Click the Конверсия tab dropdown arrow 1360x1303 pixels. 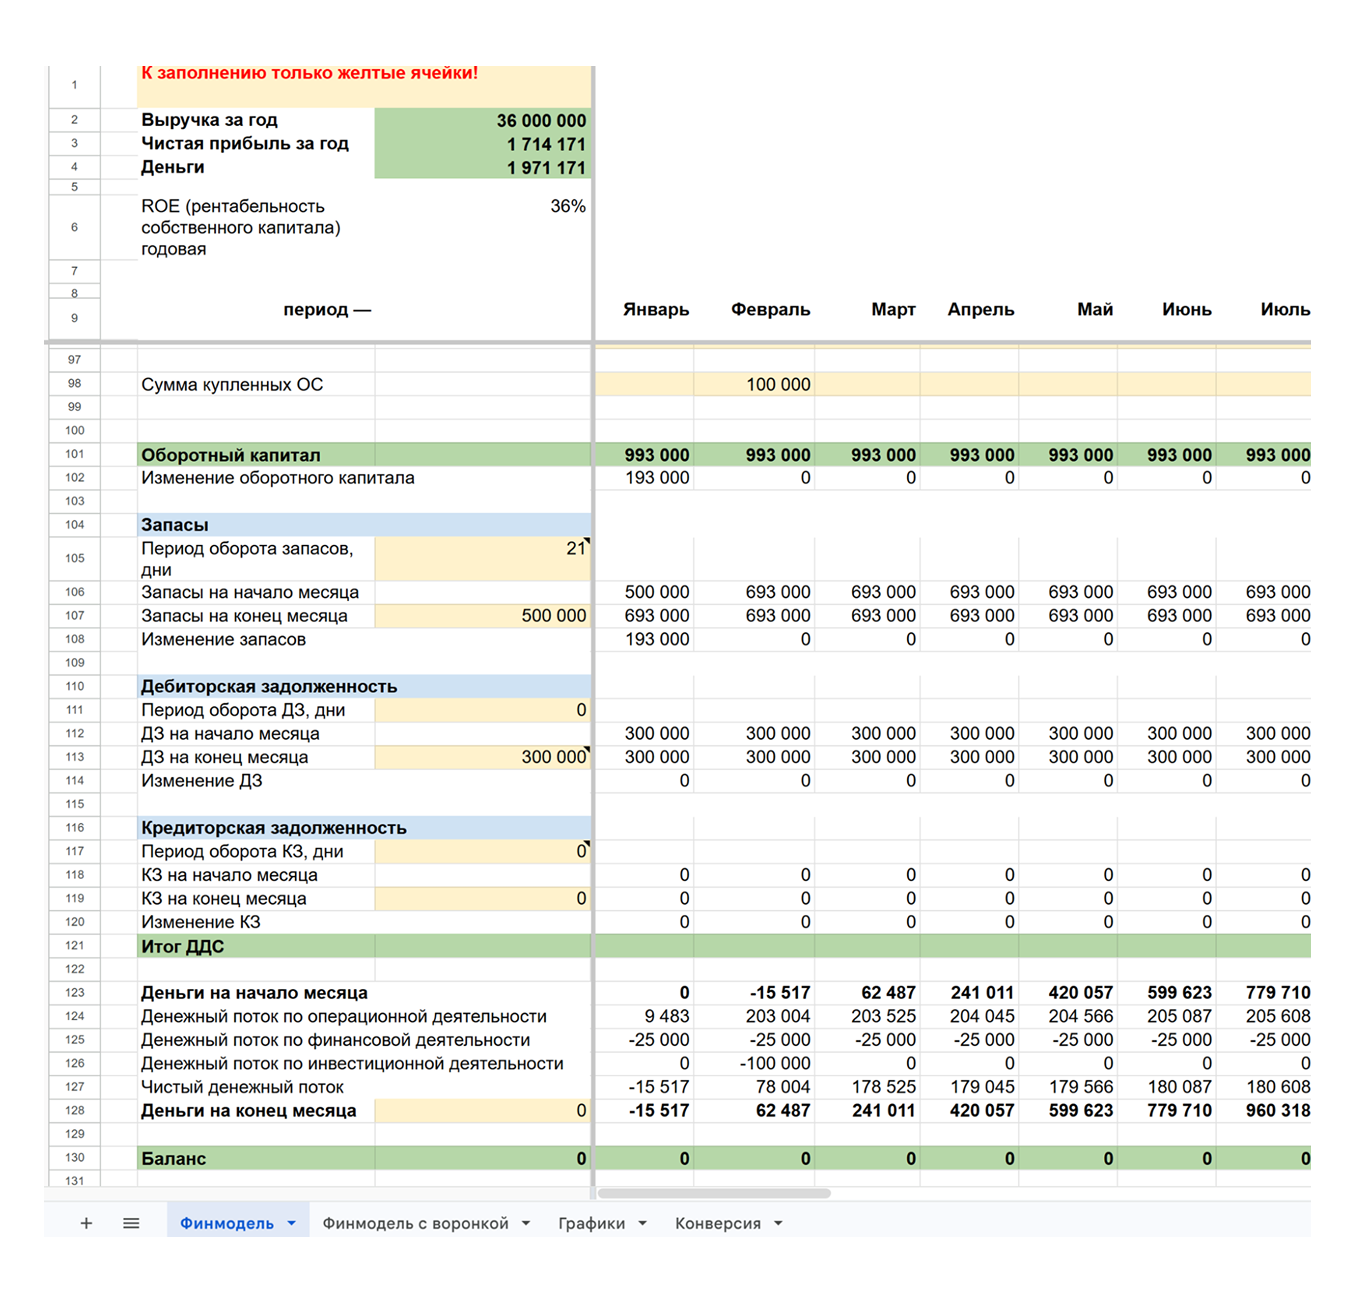click(x=778, y=1223)
